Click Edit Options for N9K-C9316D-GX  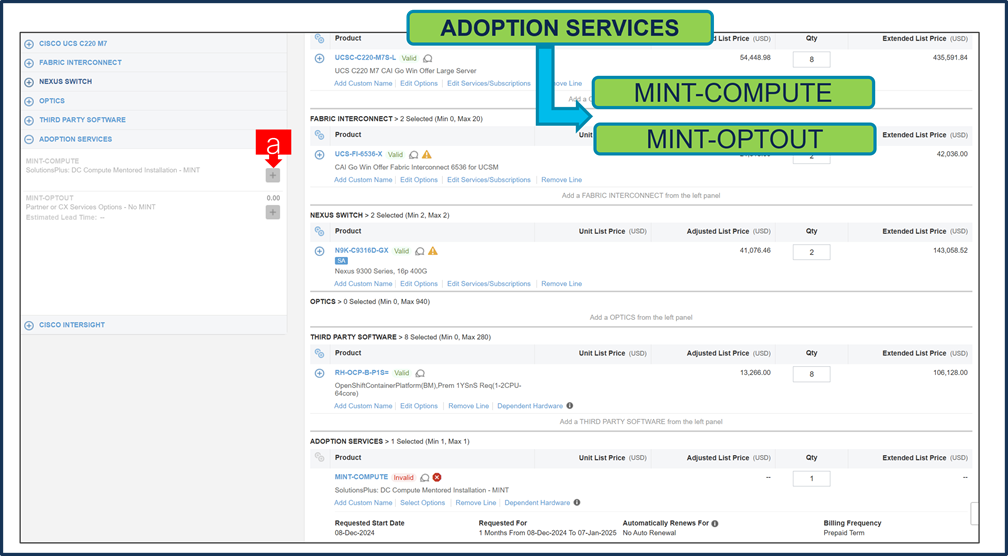click(x=419, y=283)
